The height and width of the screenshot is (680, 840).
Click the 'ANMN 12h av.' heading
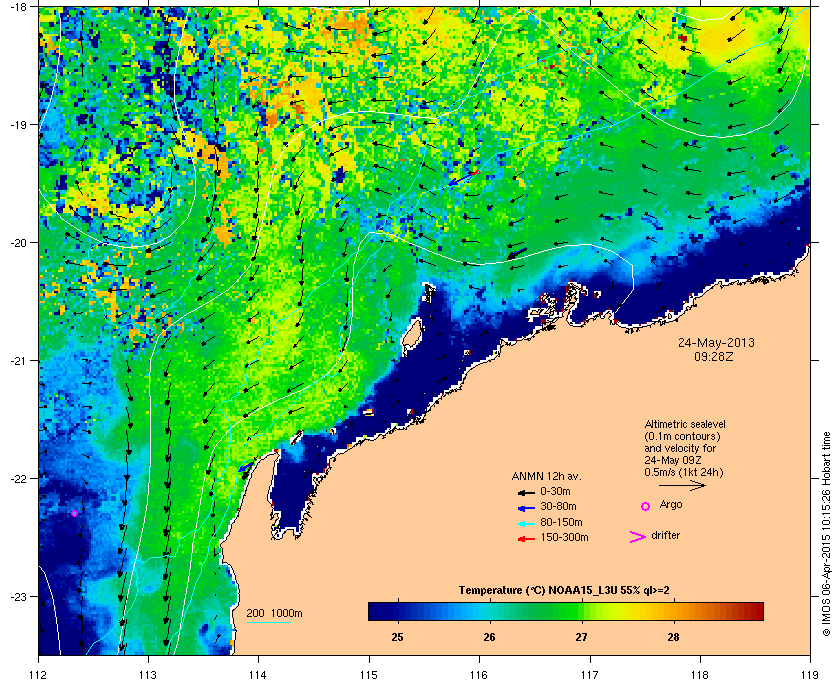click(x=546, y=476)
